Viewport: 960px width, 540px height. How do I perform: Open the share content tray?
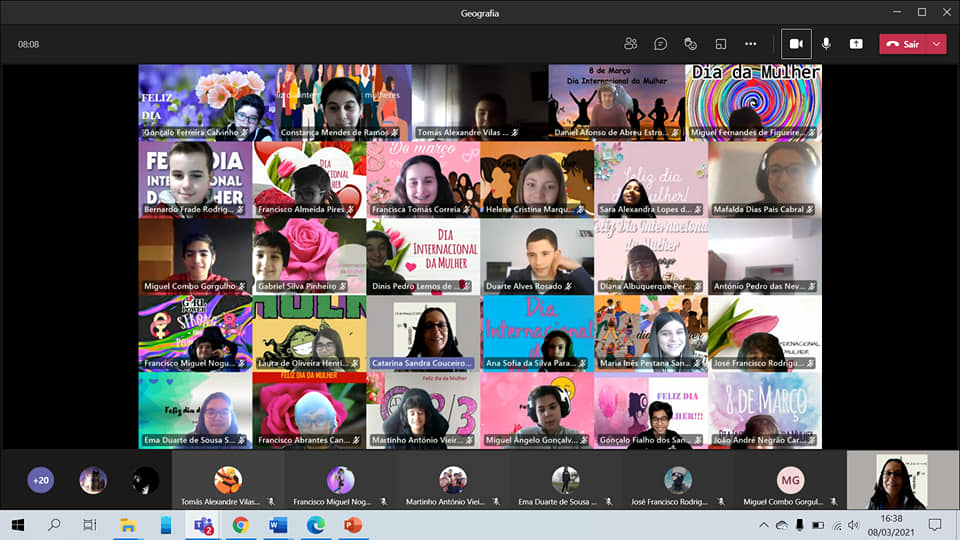(856, 44)
